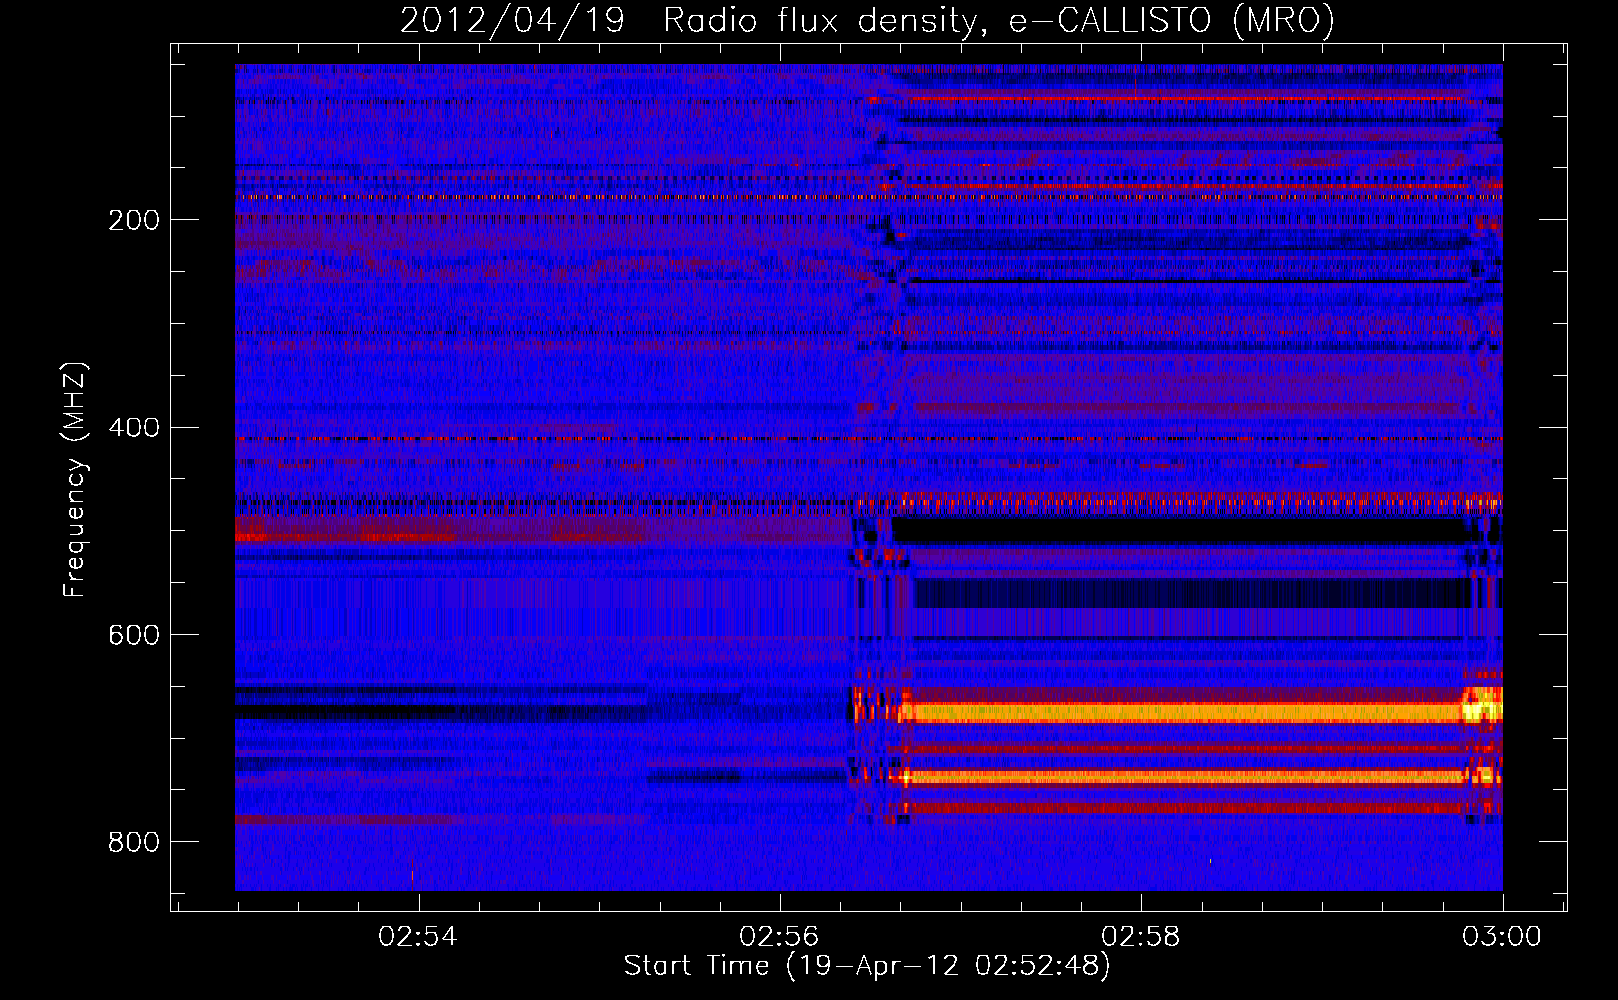Click the 02:54 time tick label
Screen dimensions: 1618x1000
click(418, 937)
